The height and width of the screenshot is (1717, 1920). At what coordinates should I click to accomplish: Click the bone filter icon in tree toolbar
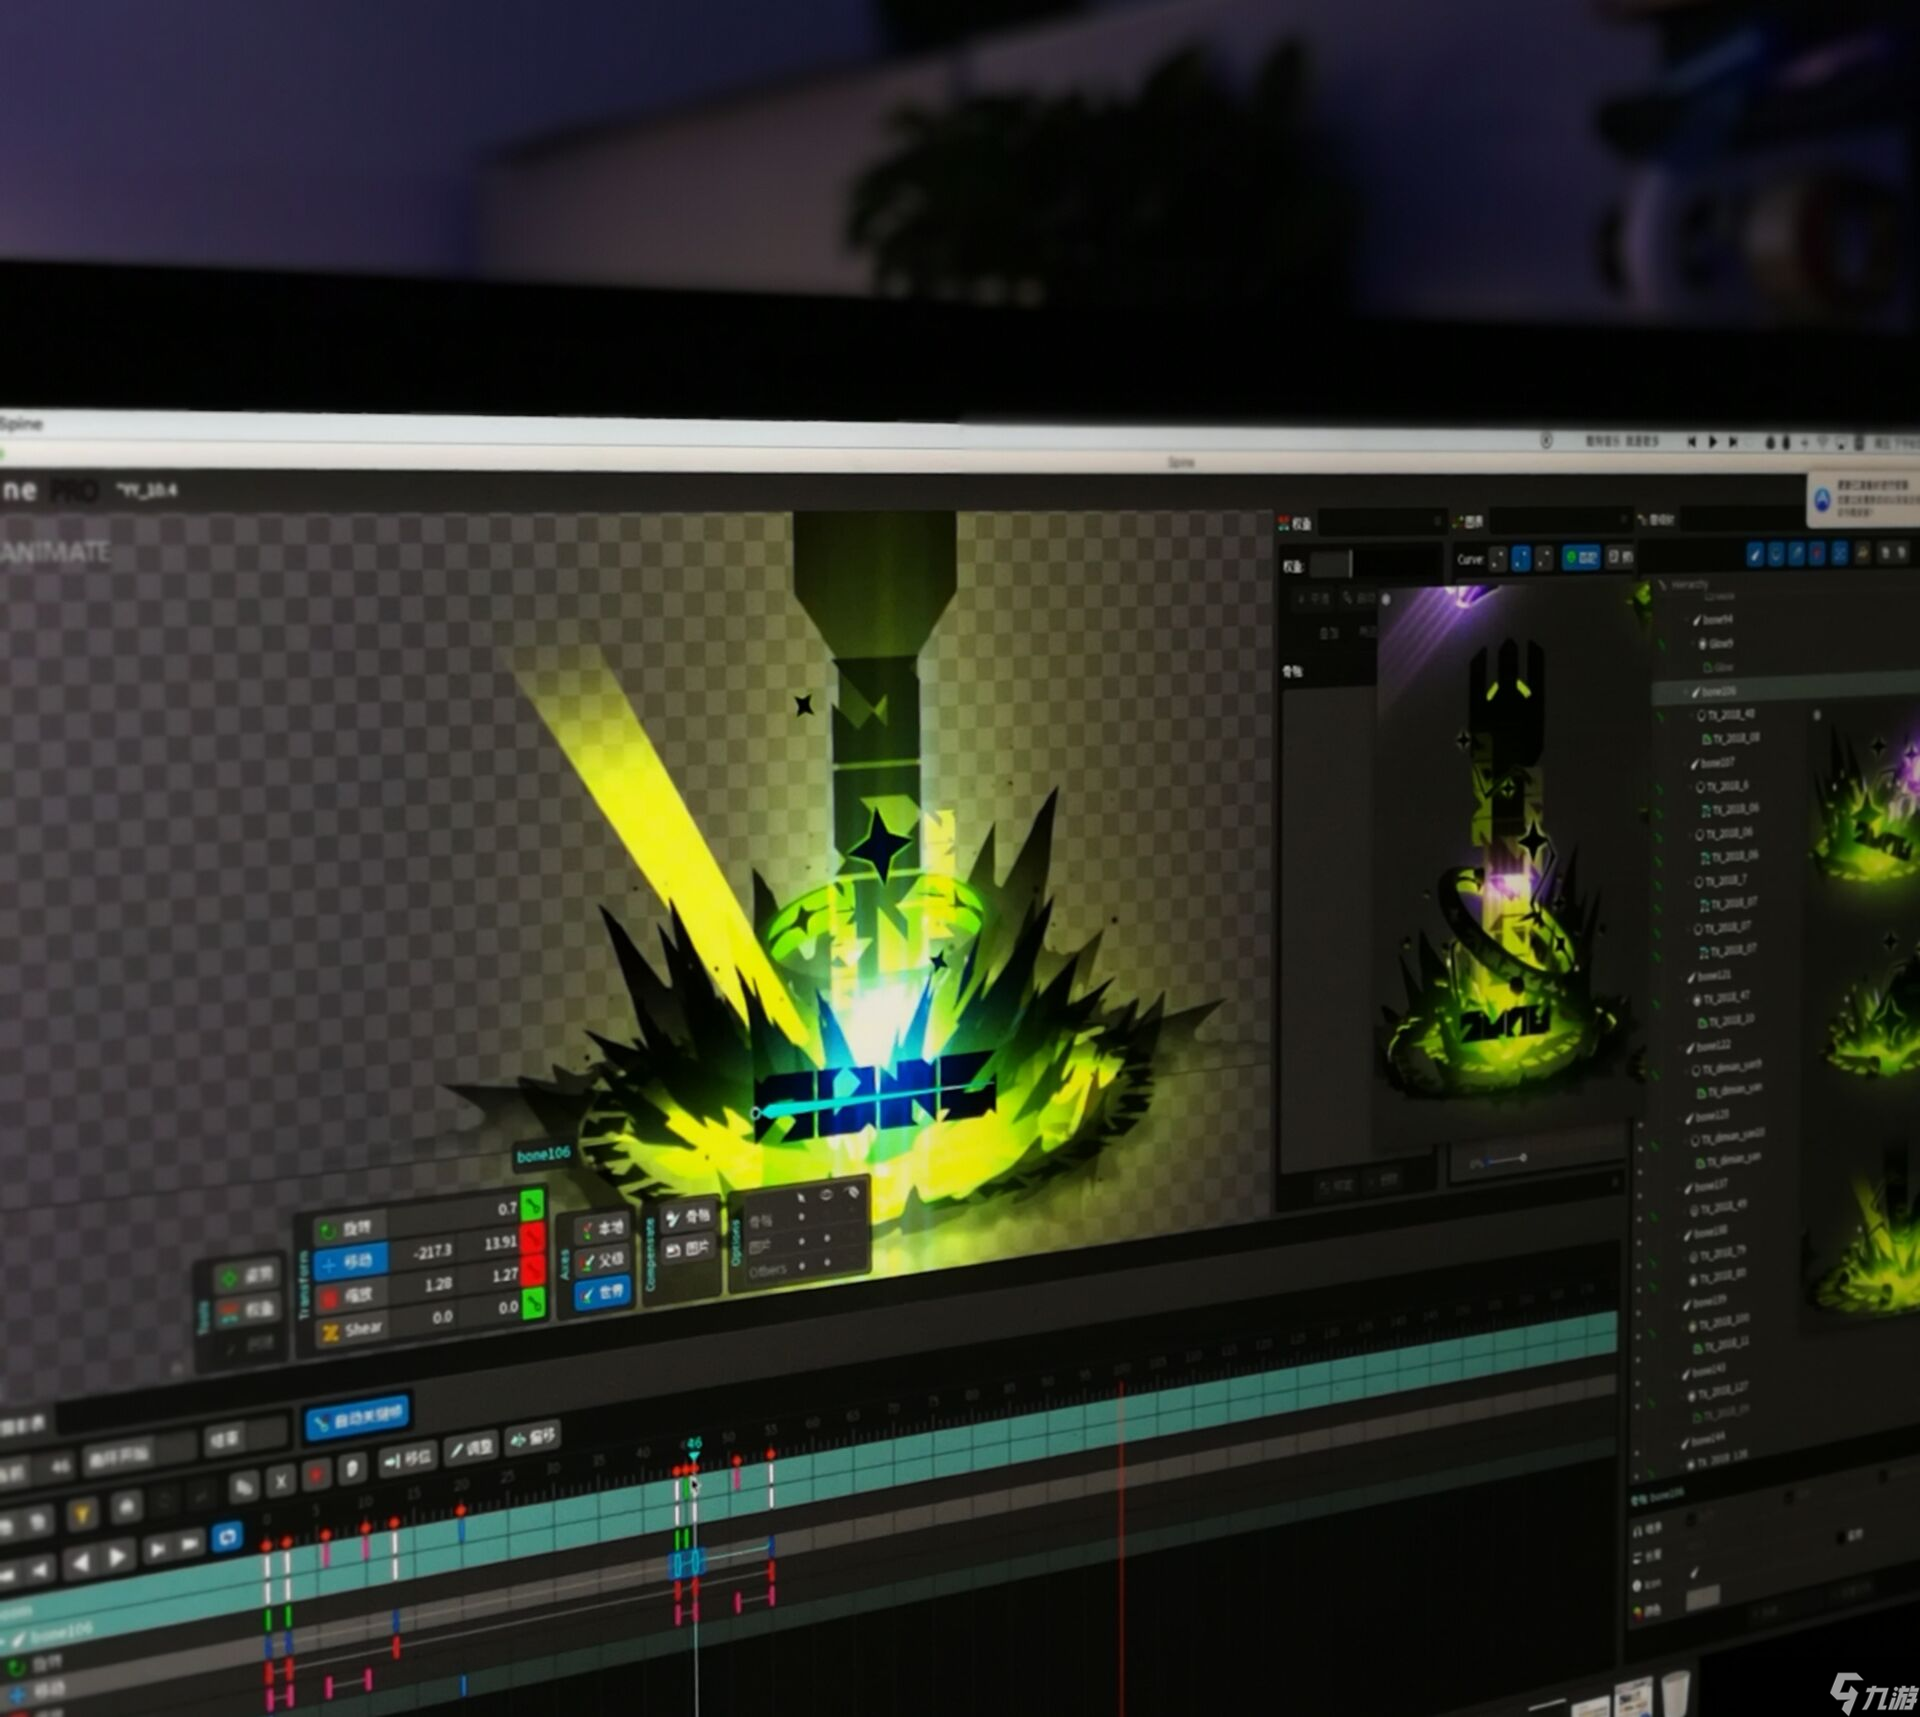[x=1755, y=555]
